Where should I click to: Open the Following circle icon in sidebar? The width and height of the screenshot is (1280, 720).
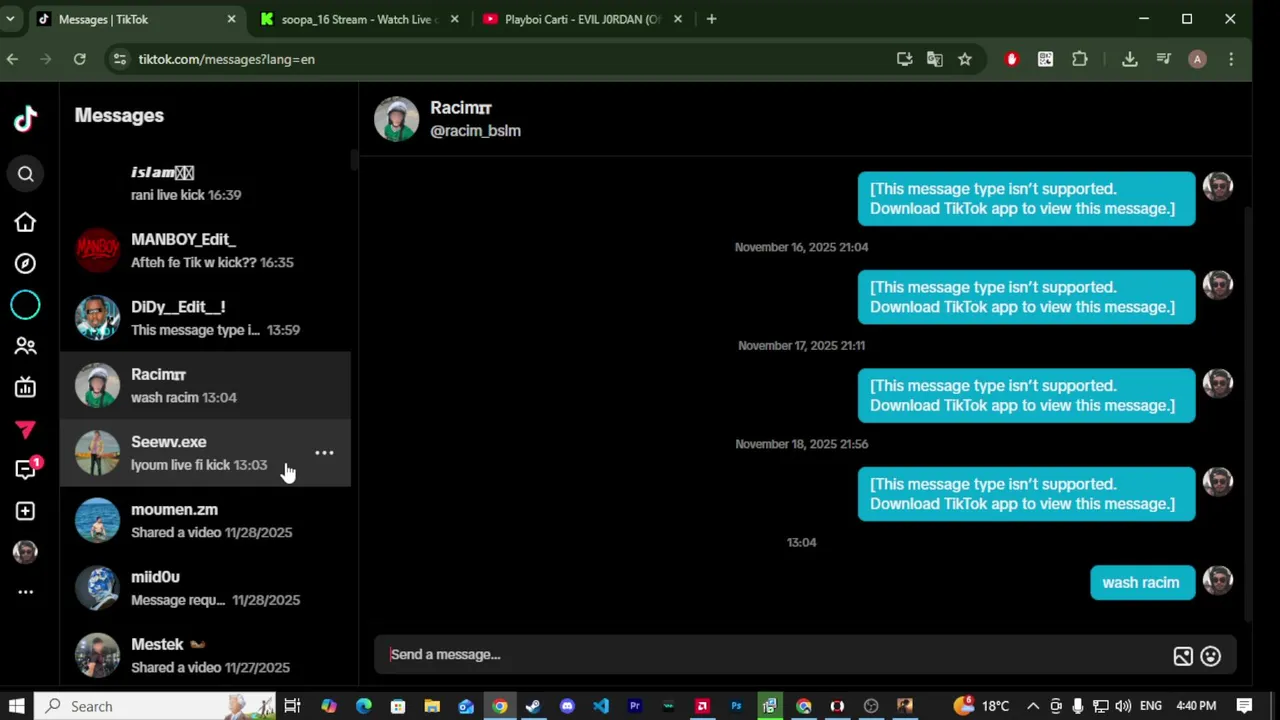point(25,305)
